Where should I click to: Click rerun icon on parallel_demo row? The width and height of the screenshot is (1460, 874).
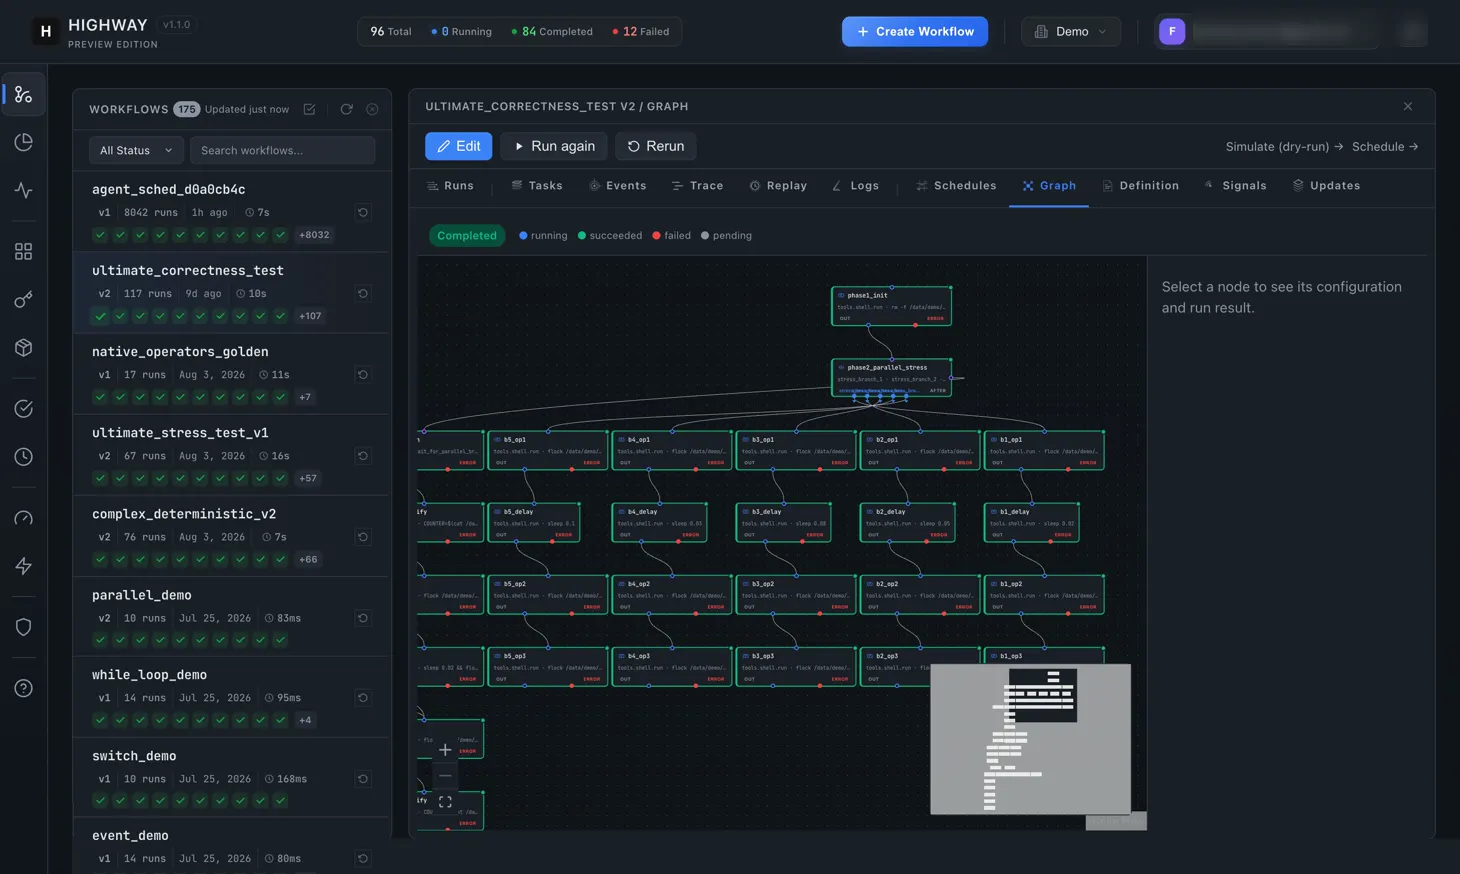point(363,617)
